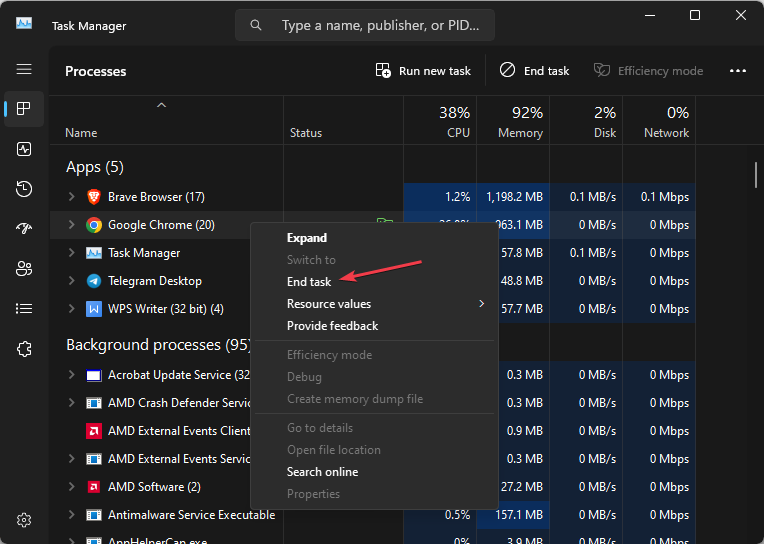Select the Processes sidebar icon

(24, 108)
